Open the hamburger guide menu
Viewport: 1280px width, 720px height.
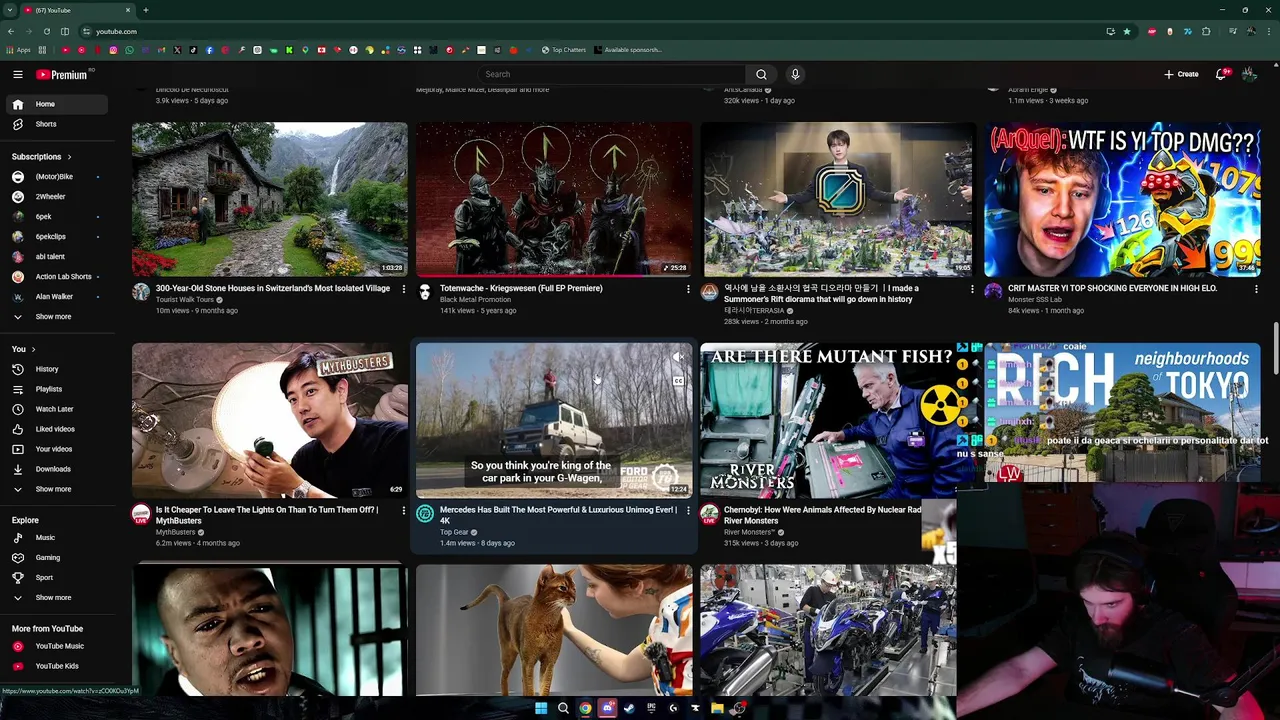click(17, 74)
